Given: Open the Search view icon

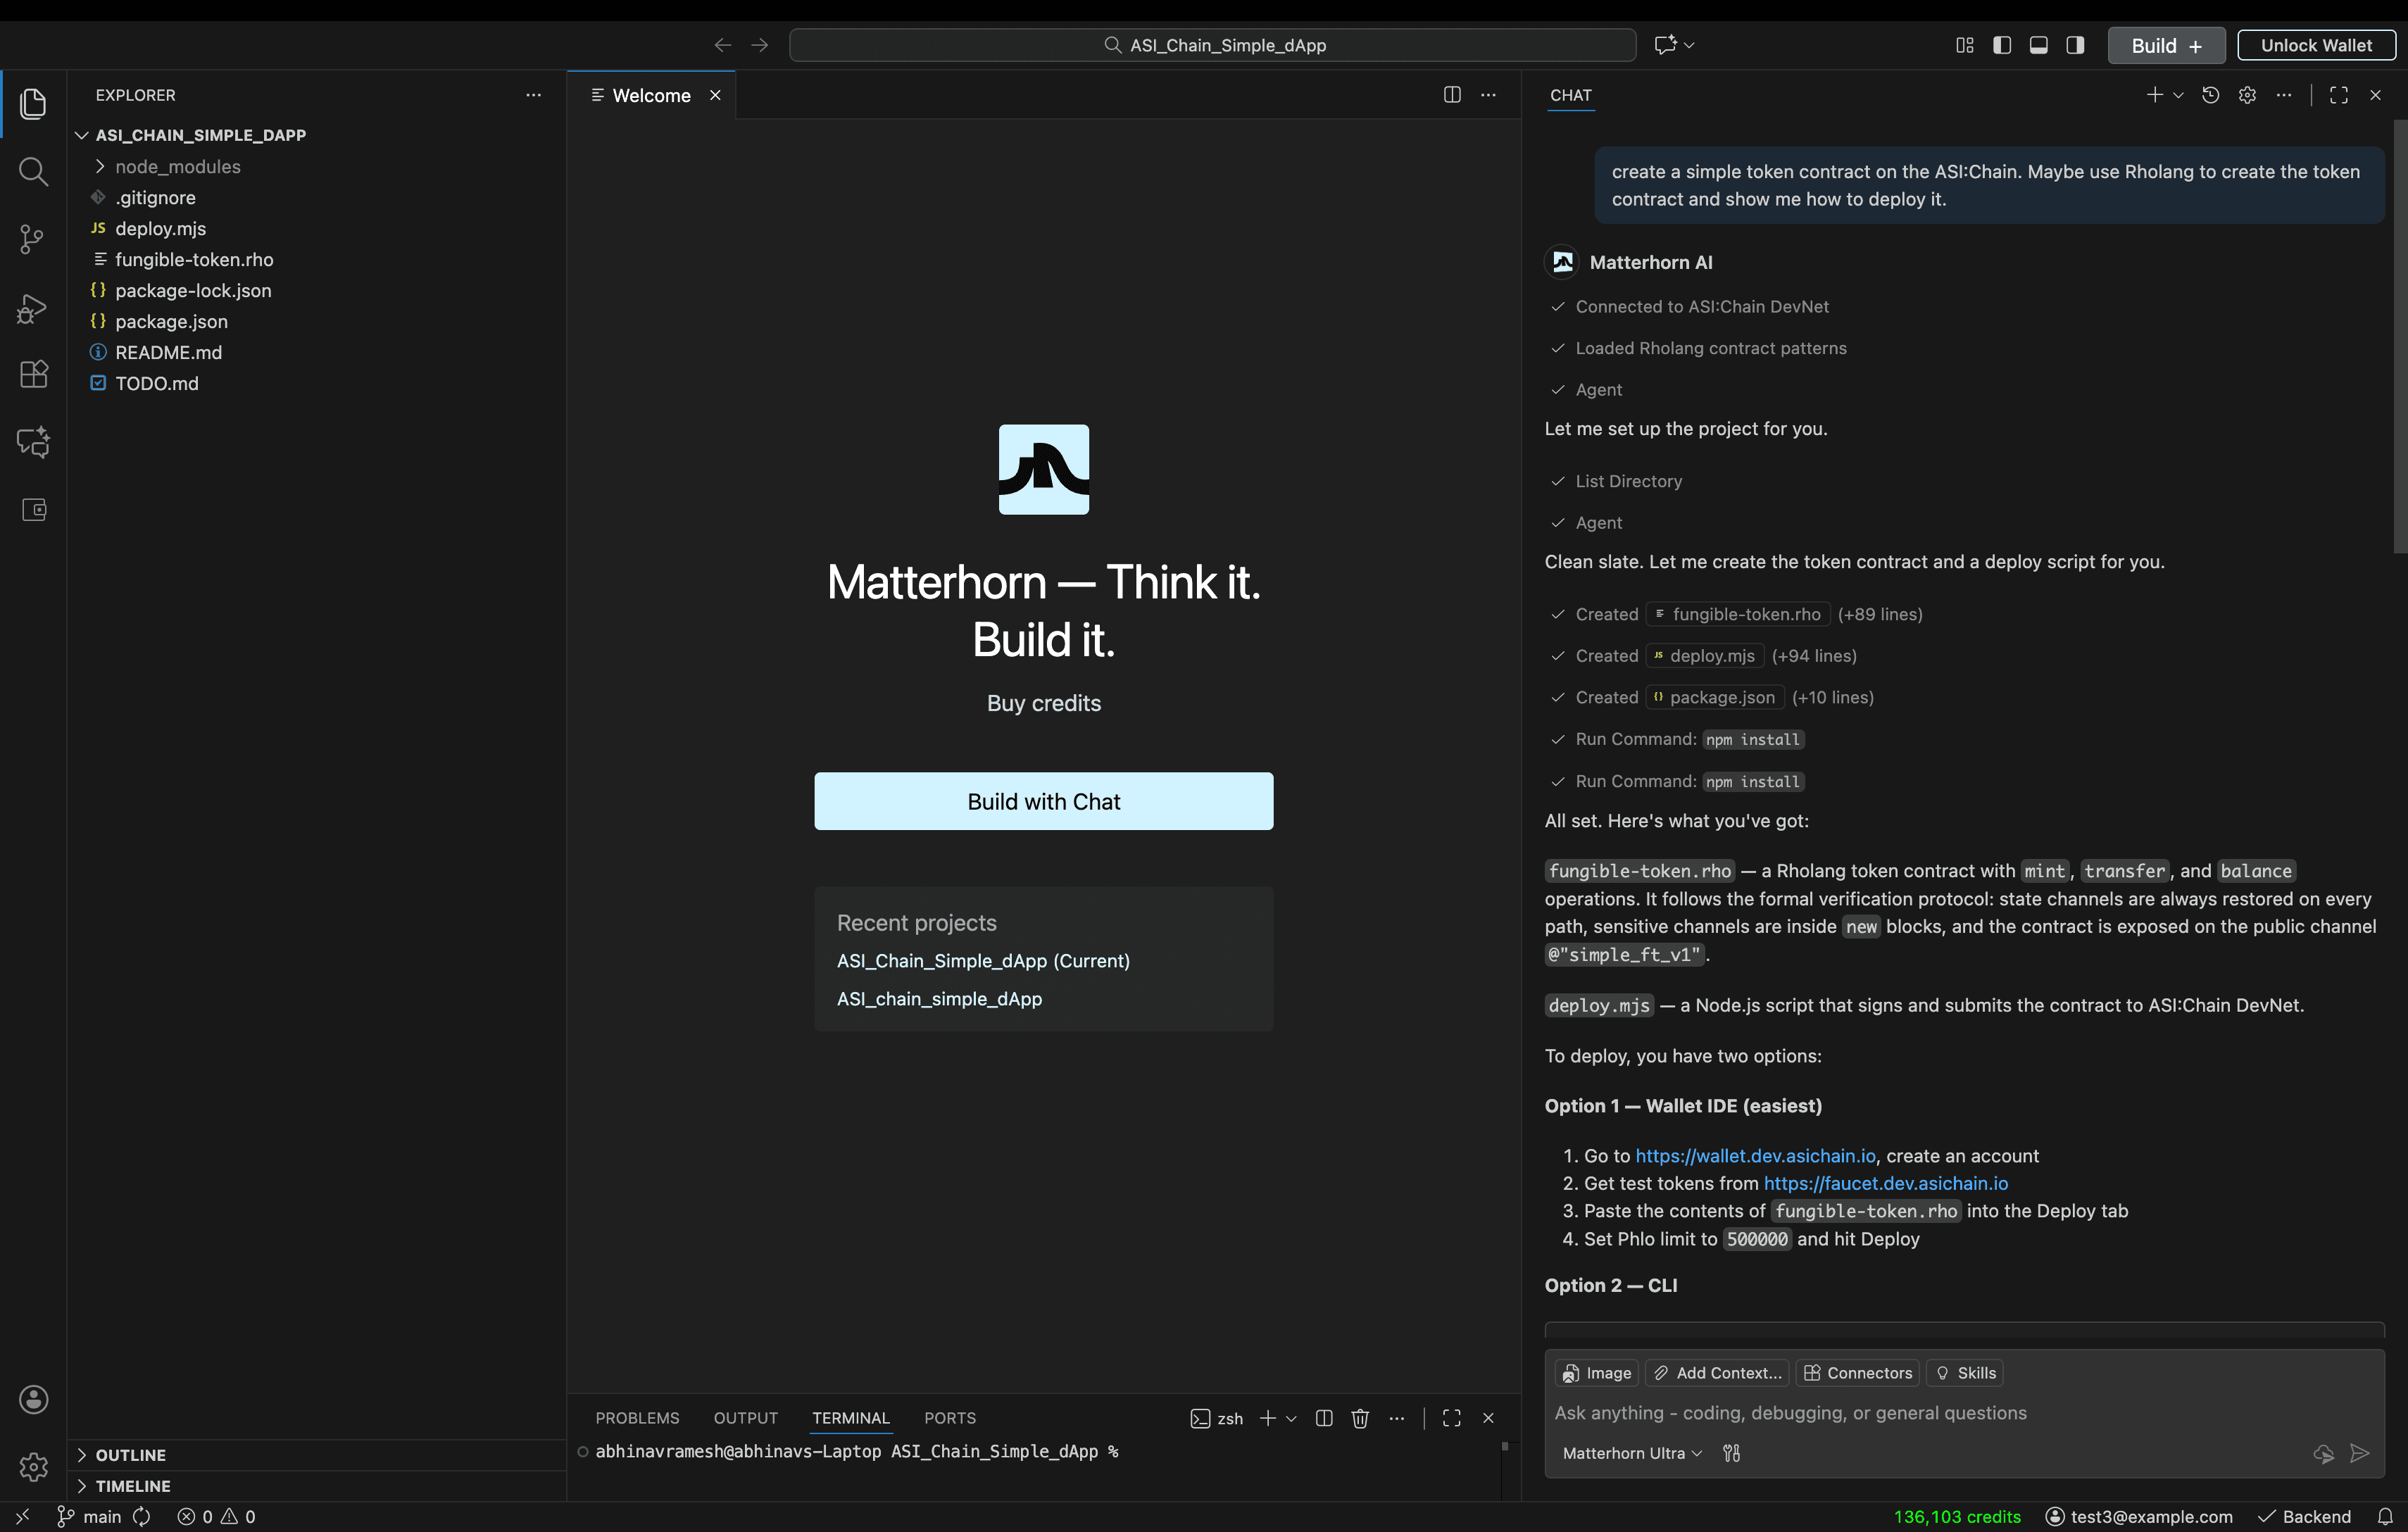Looking at the screenshot, I should pos(33,172).
